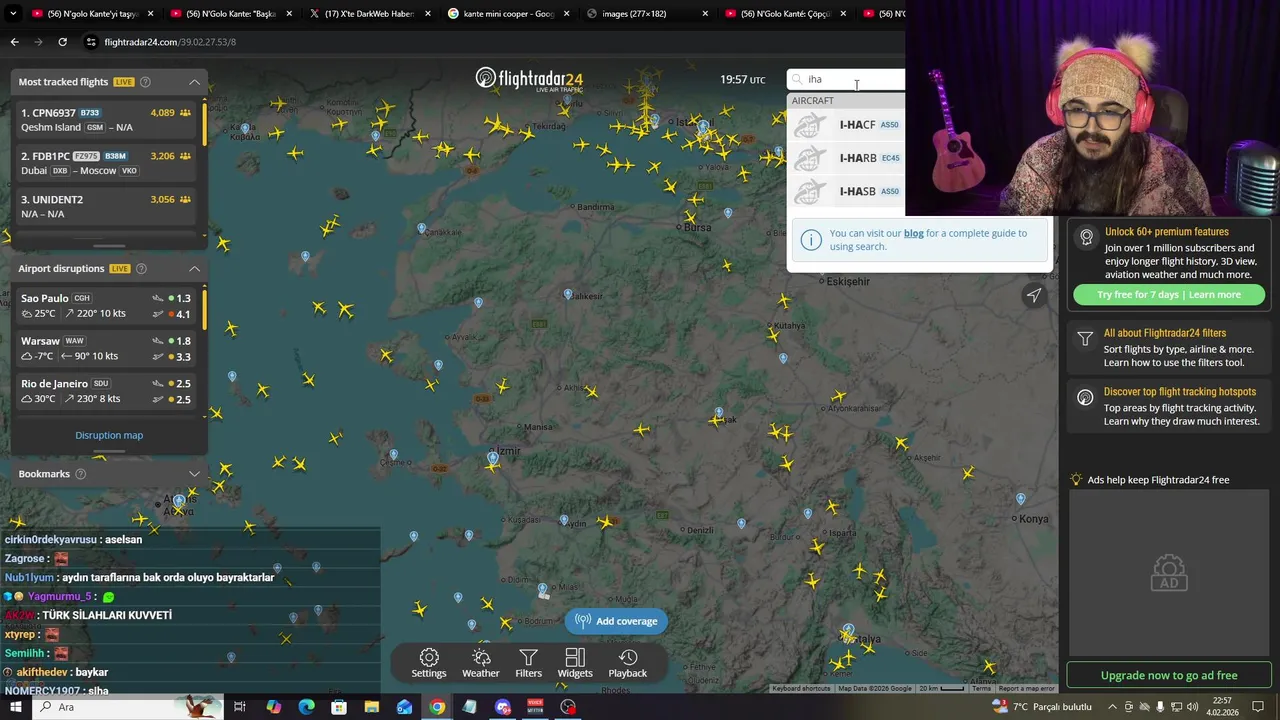Open Sao Paulo CGH airport disruption row
Screen dimensions: 1280x720
(107, 305)
